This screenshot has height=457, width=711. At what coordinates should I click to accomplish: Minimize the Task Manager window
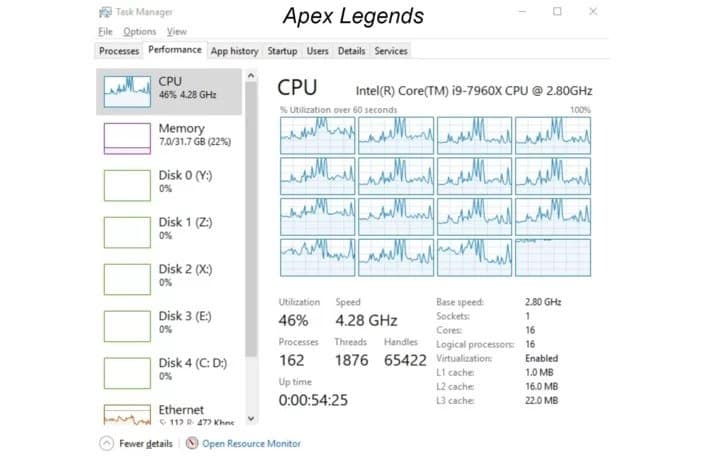tap(522, 11)
